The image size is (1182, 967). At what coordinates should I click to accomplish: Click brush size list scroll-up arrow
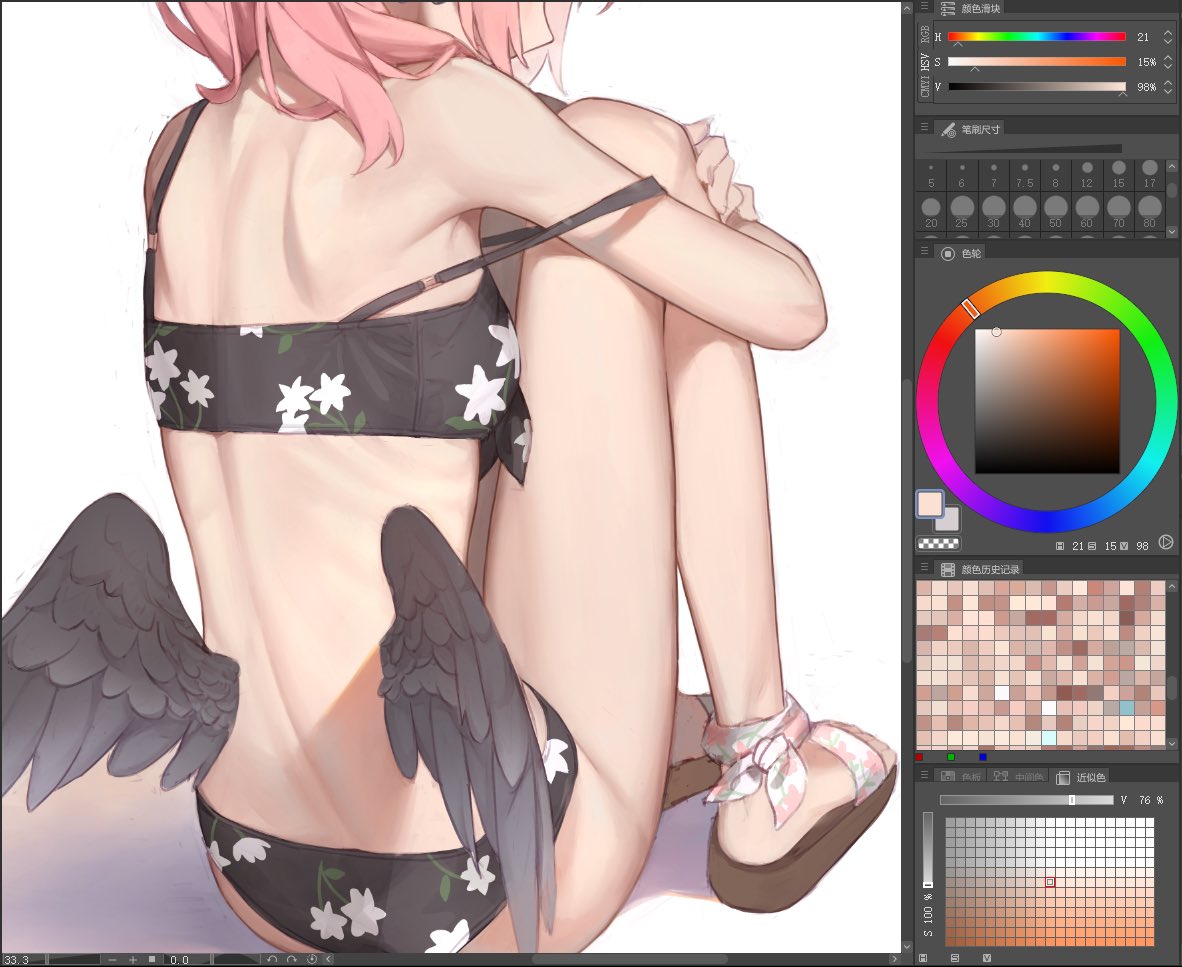[1171, 166]
